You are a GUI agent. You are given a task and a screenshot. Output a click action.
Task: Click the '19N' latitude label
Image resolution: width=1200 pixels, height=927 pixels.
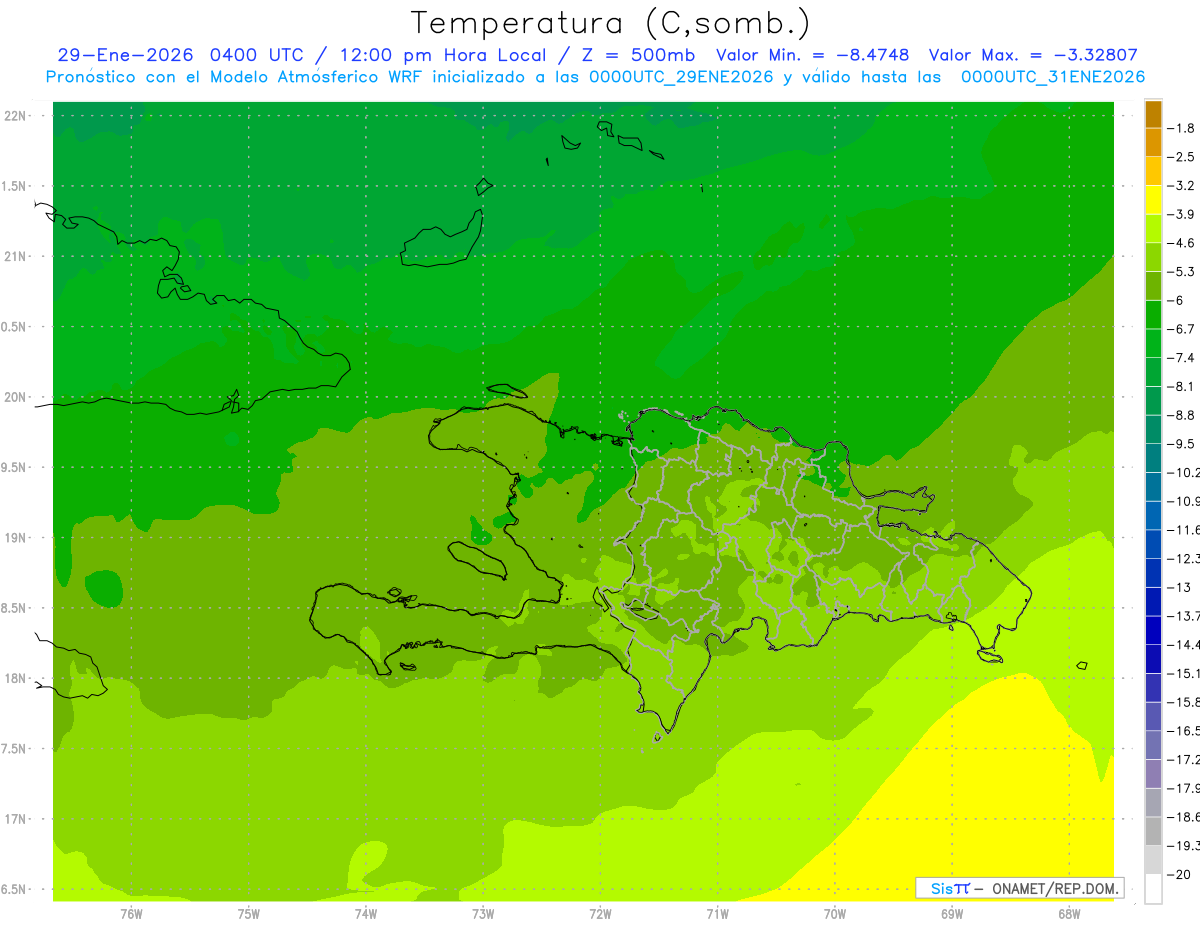click(17, 538)
